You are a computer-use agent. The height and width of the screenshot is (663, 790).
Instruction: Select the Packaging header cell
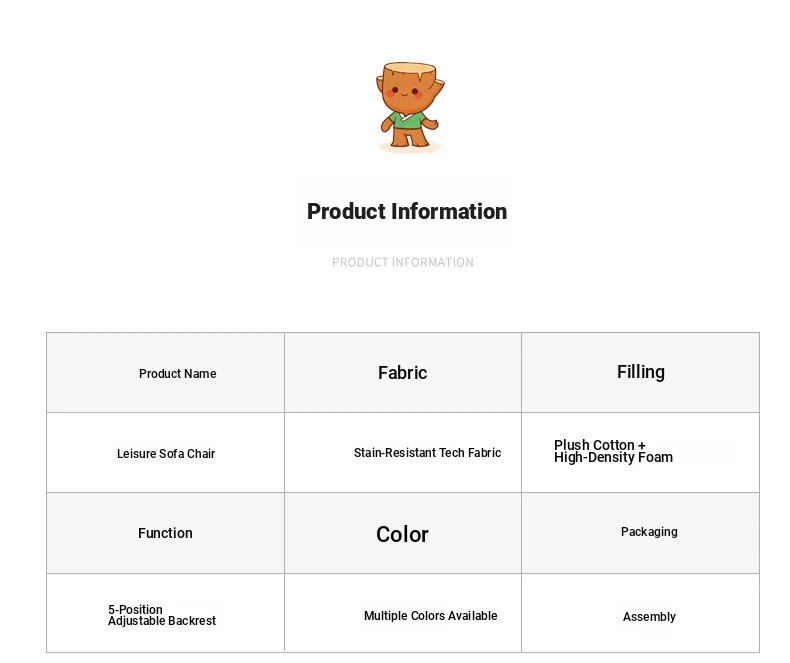[x=649, y=532]
